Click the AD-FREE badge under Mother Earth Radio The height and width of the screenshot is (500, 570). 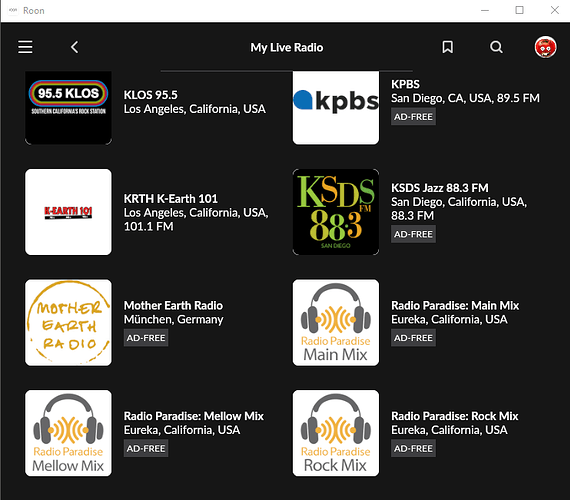(146, 338)
